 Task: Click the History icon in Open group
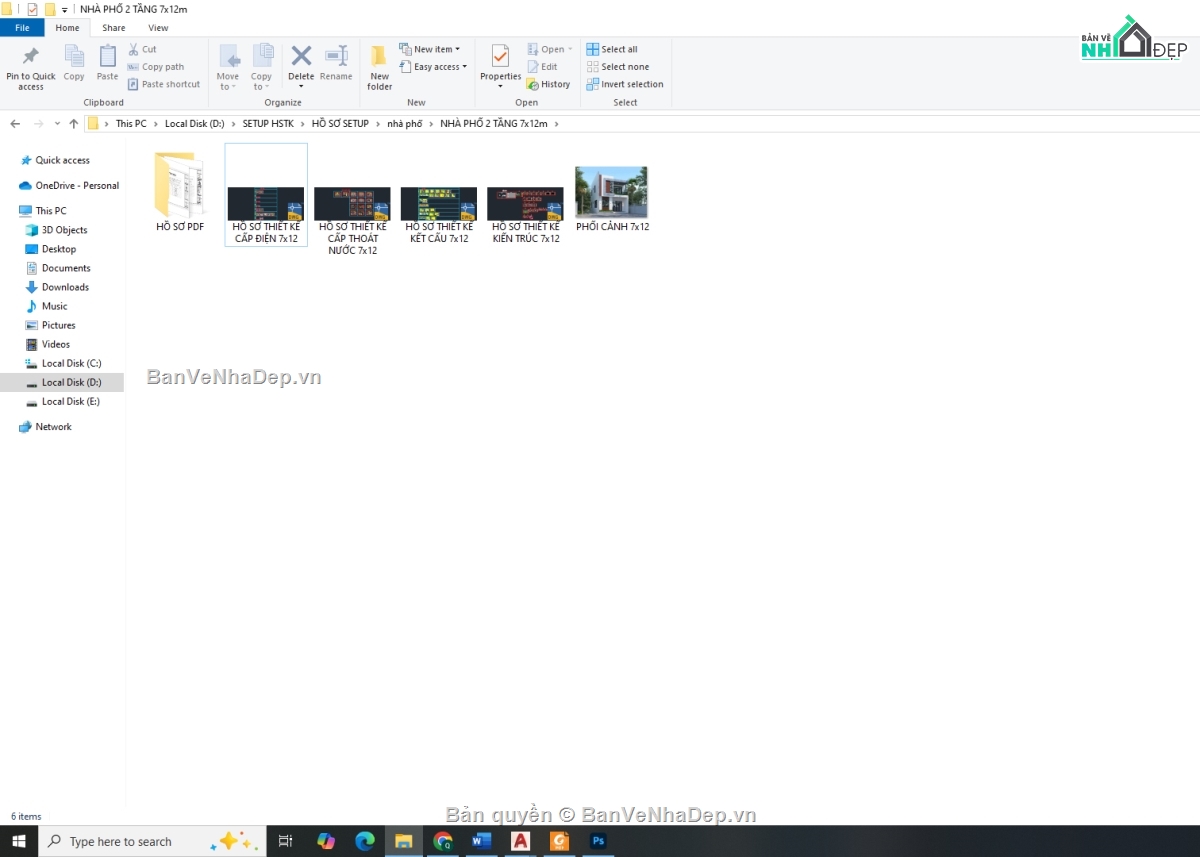click(x=549, y=85)
